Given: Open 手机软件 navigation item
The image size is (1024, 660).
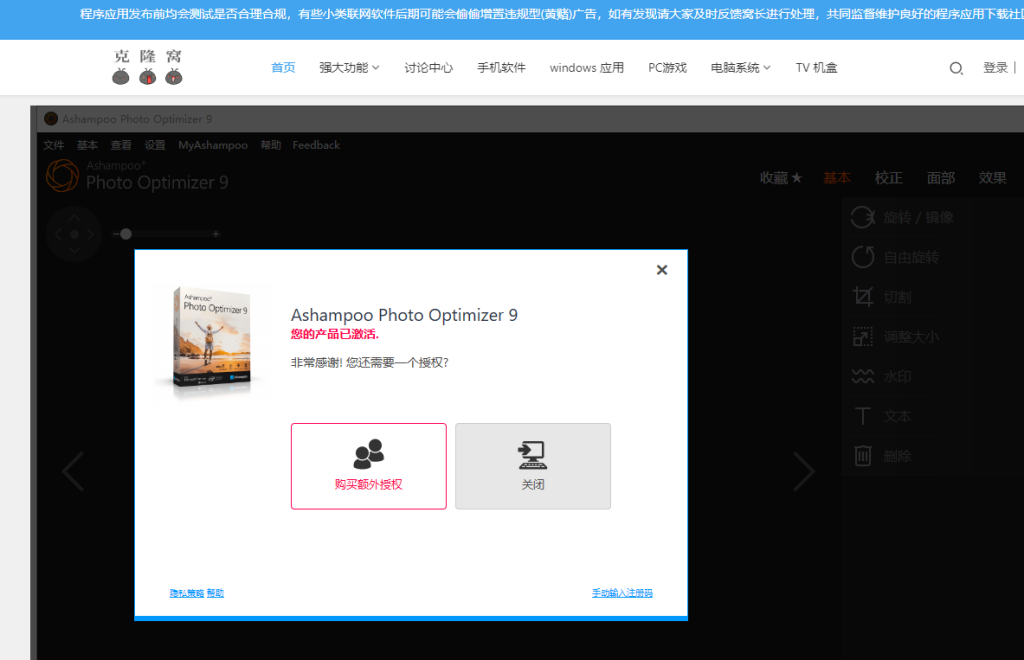Looking at the screenshot, I should click(501, 67).
